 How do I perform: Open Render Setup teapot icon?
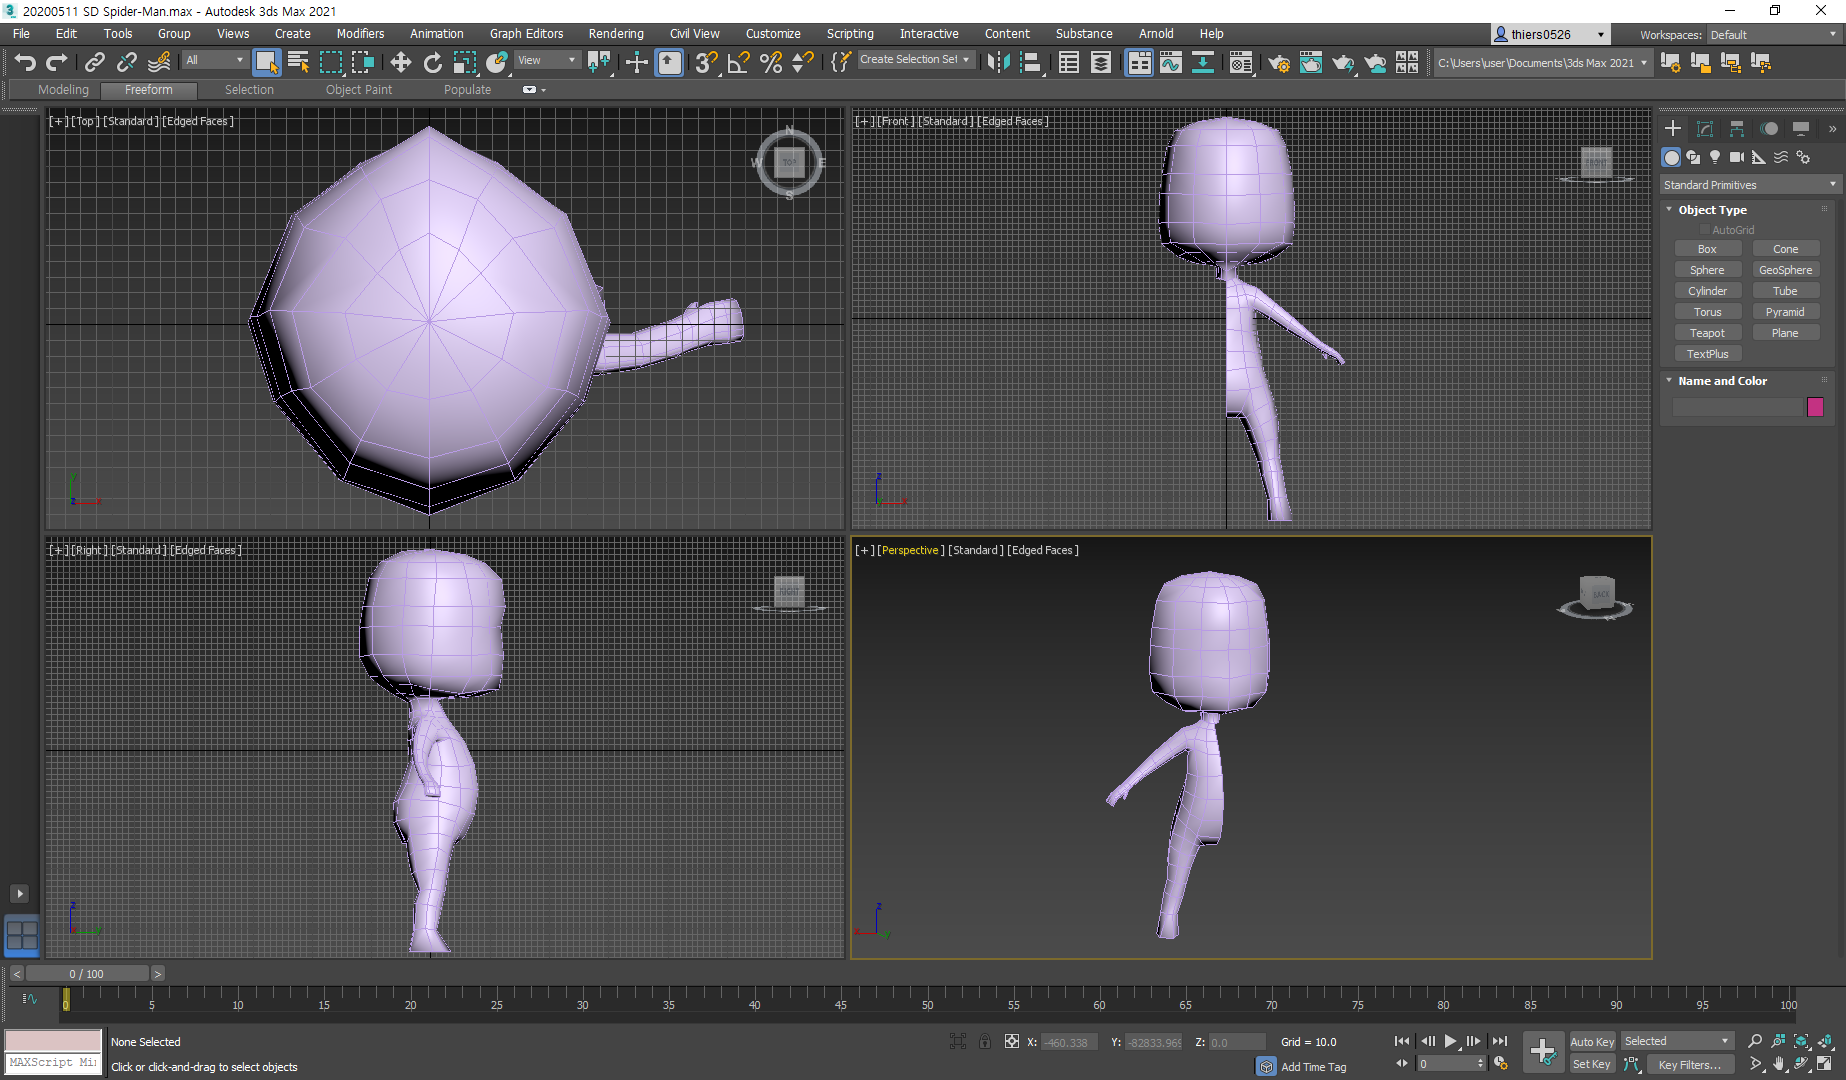coord(1278,63)
